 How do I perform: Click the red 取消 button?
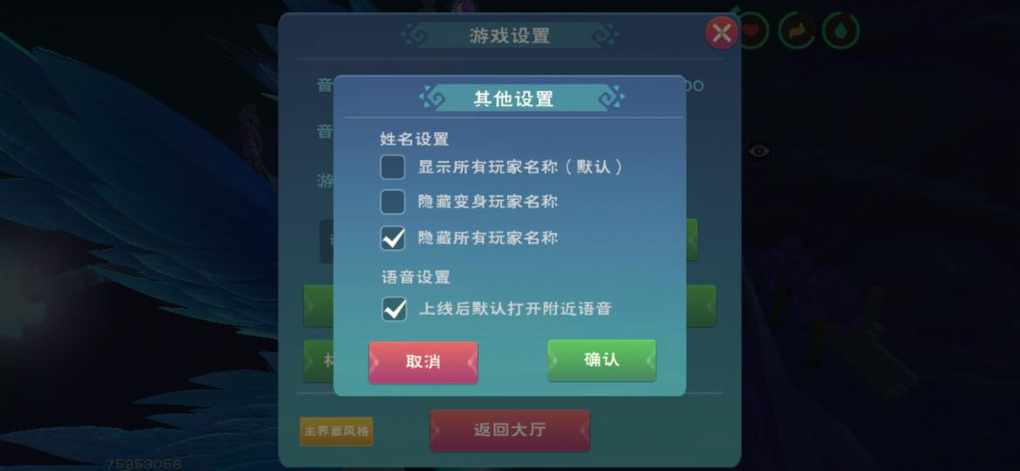pos(423,362)
